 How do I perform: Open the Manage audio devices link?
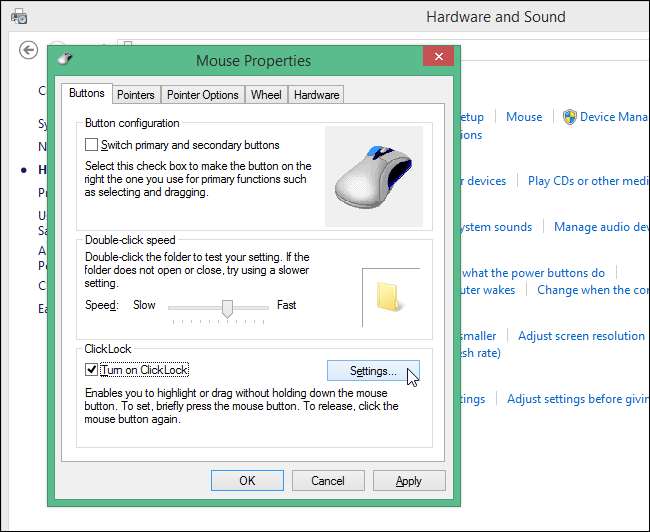click(600, 227)
